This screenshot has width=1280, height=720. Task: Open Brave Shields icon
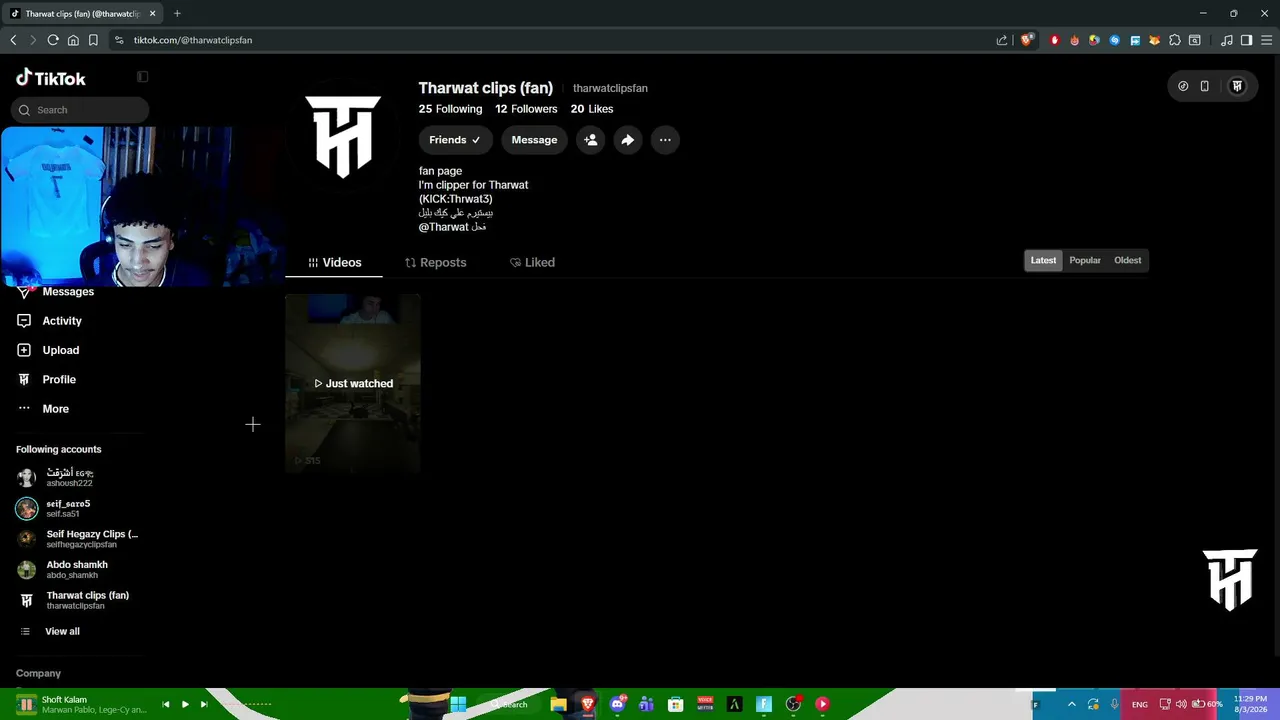pyautogui.click(x=1026, y=40)
